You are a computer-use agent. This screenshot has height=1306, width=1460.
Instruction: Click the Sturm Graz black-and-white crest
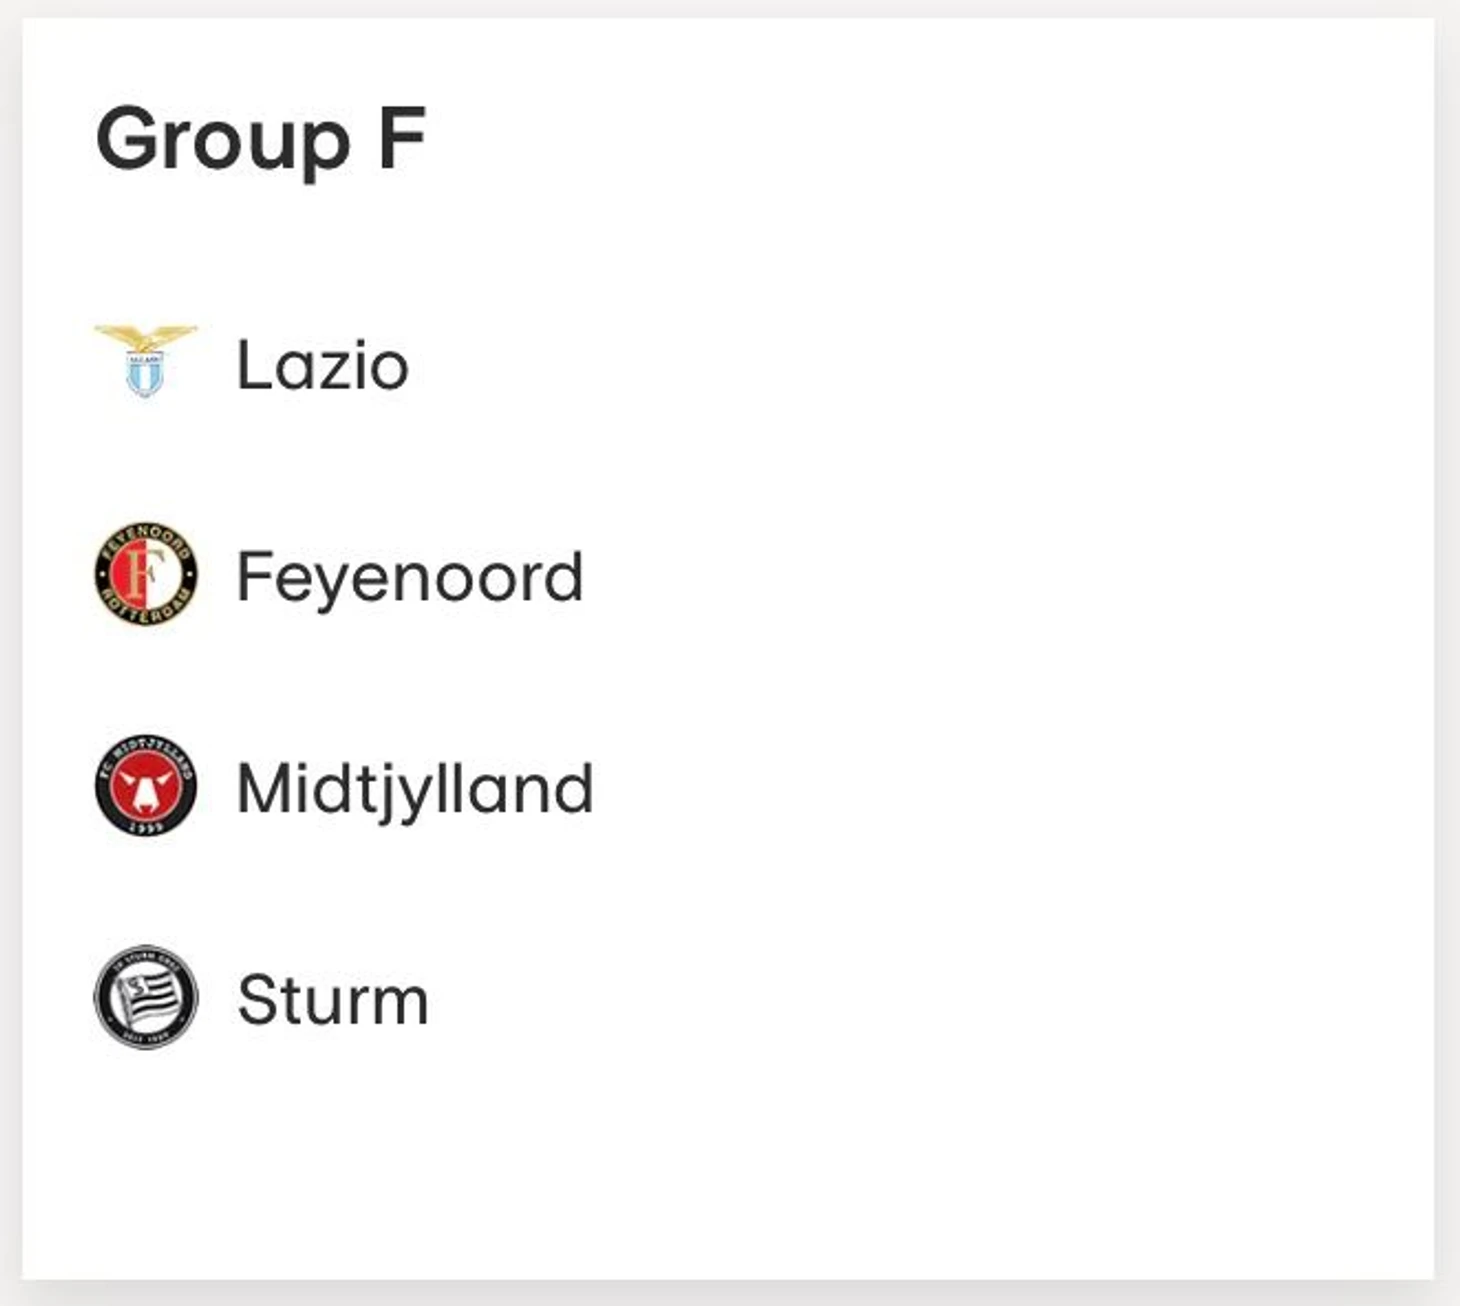pyautogui.click(x=146, y=997)
